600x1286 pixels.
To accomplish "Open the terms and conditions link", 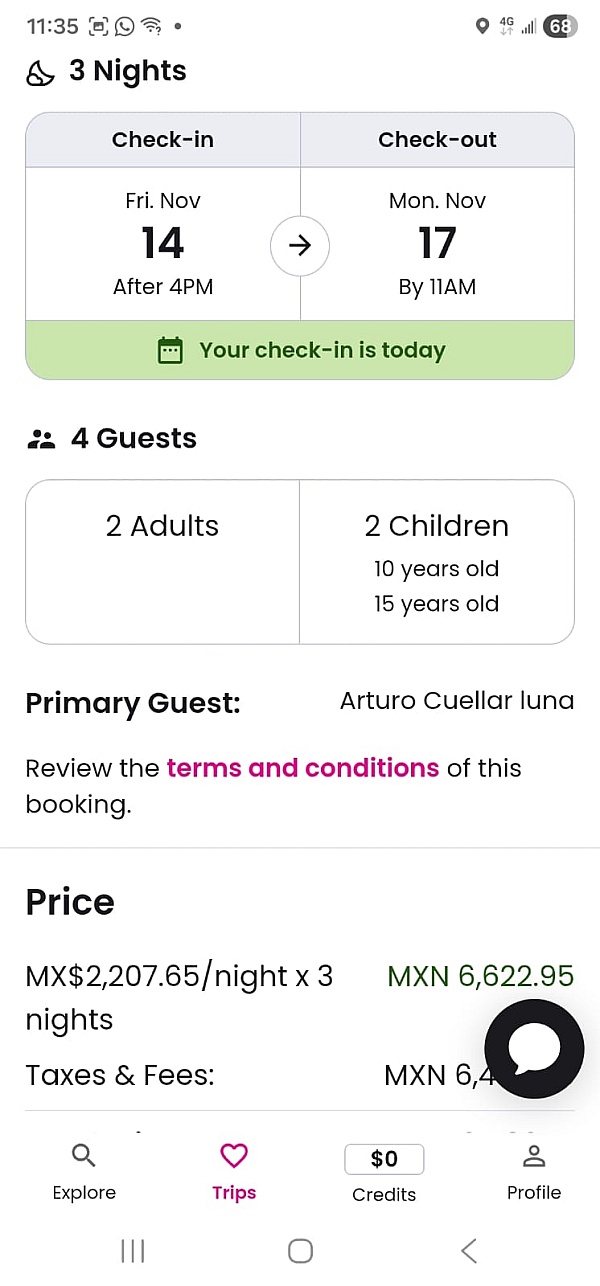I will (303, 768).
